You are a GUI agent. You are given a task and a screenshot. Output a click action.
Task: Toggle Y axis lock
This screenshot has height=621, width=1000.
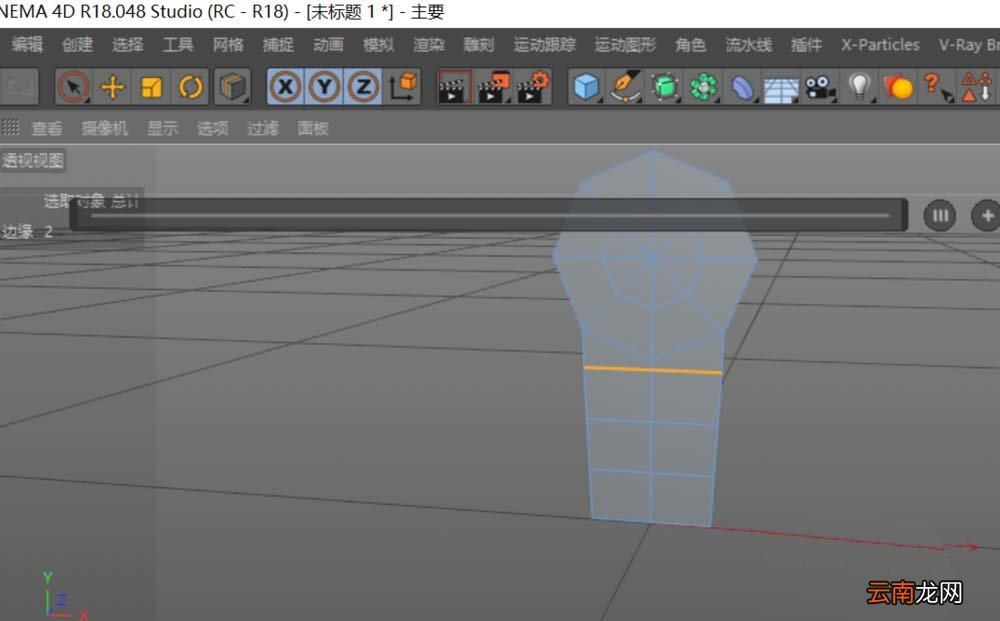click(x=325, y=86)
